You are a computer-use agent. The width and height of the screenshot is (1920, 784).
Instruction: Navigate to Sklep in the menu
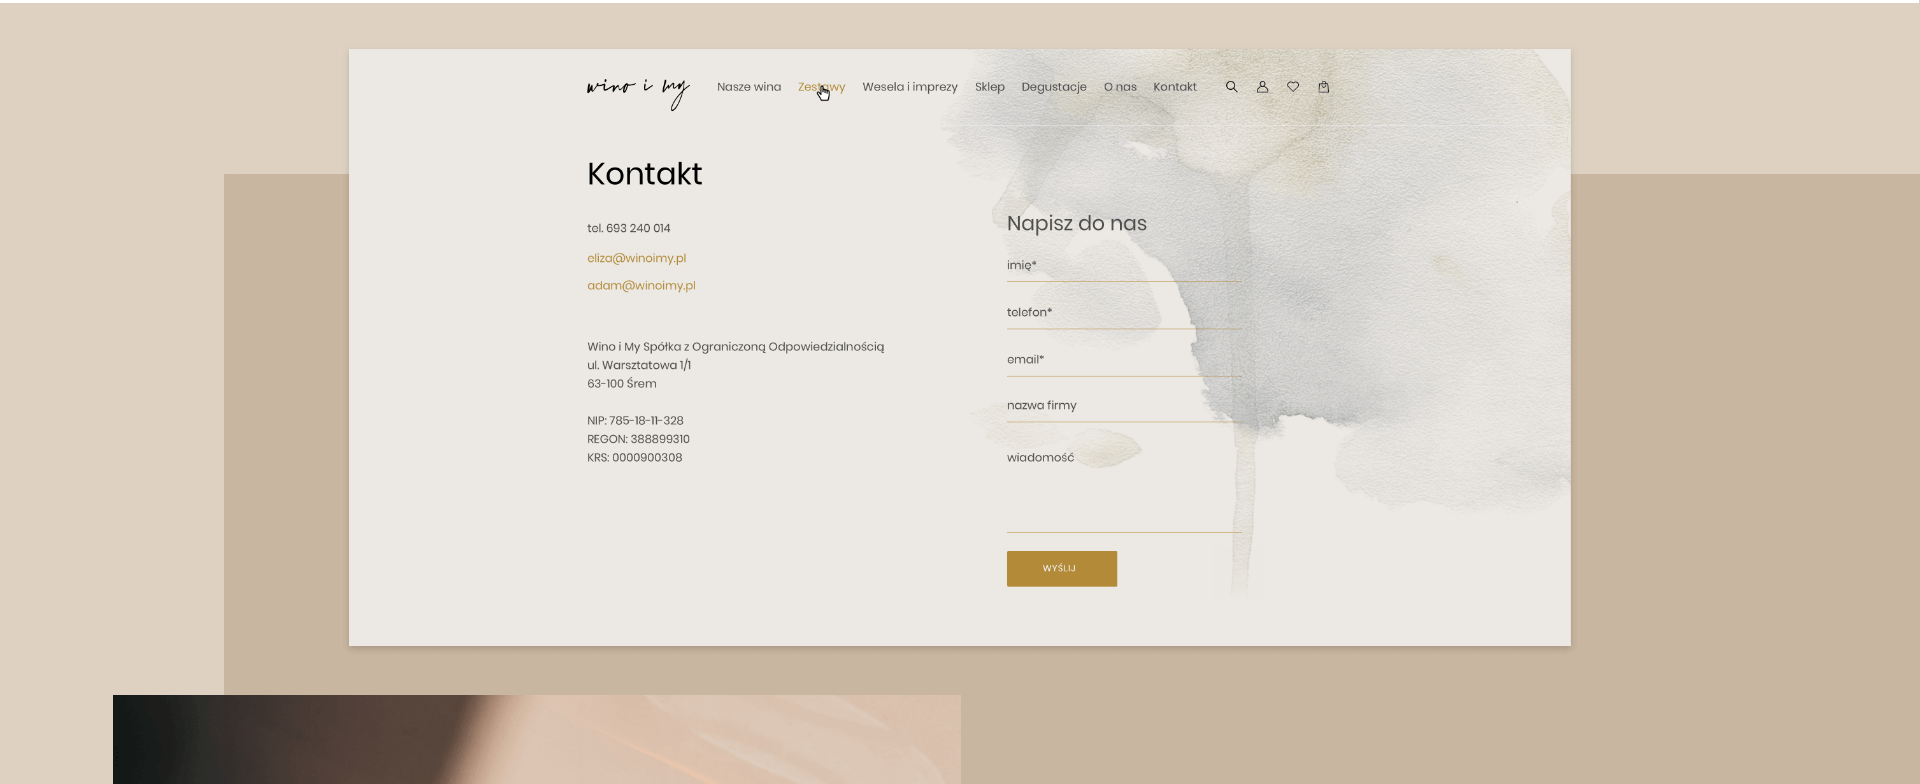pyautogui.click(x=989, y=87)
